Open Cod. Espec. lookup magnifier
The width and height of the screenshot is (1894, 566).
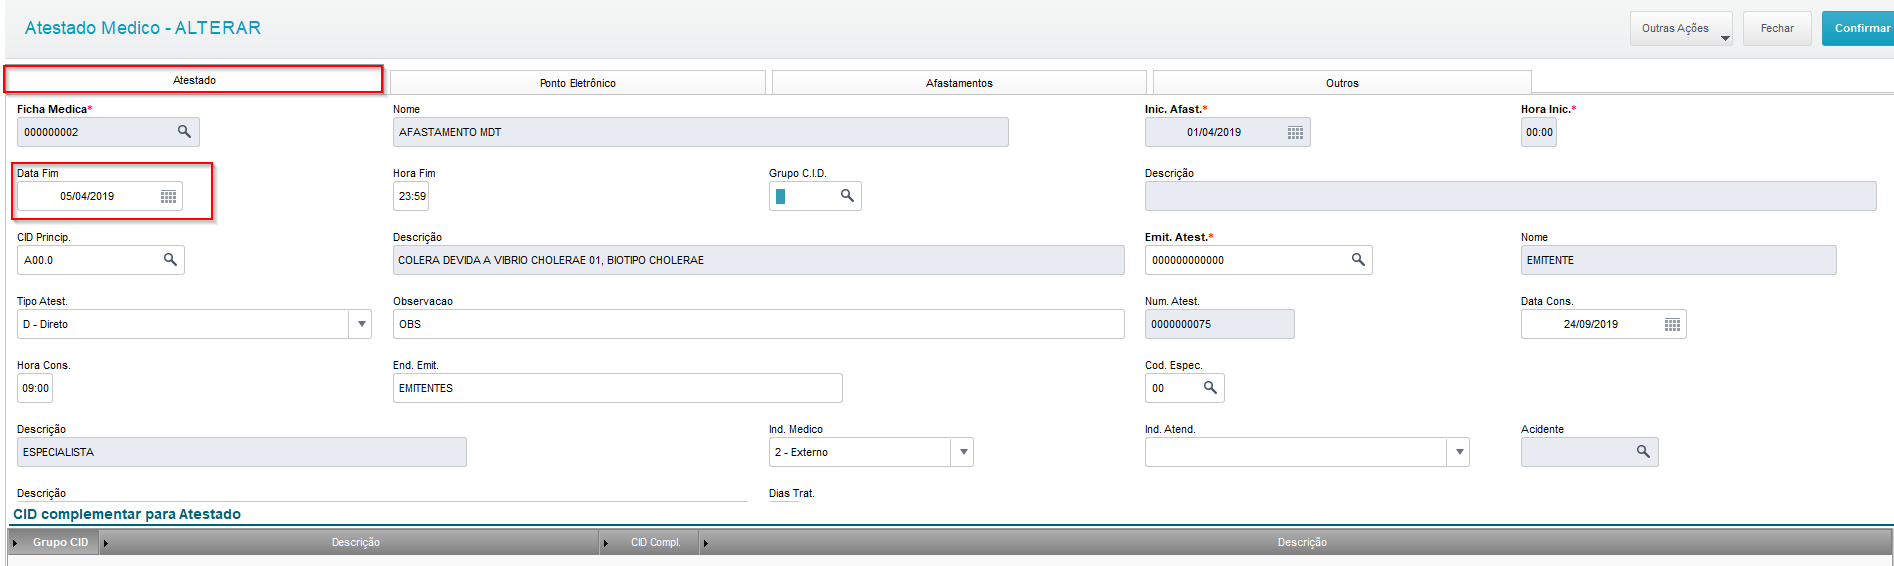pyautogui.click(x=1210, y=388)
